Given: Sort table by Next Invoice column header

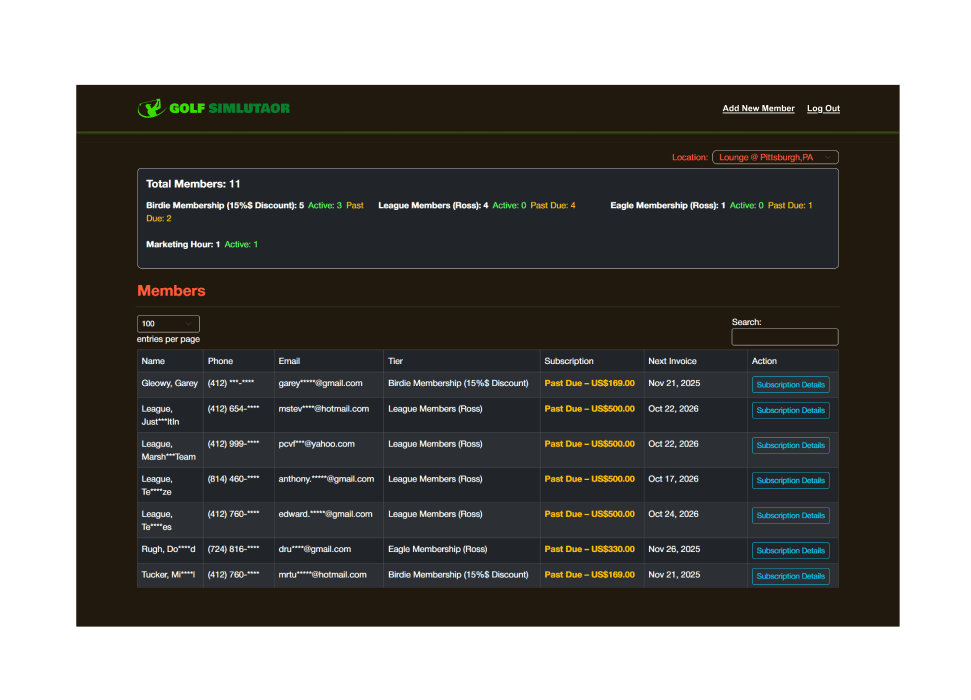Looking at the screenshot, I should click(x=672, y=361).
